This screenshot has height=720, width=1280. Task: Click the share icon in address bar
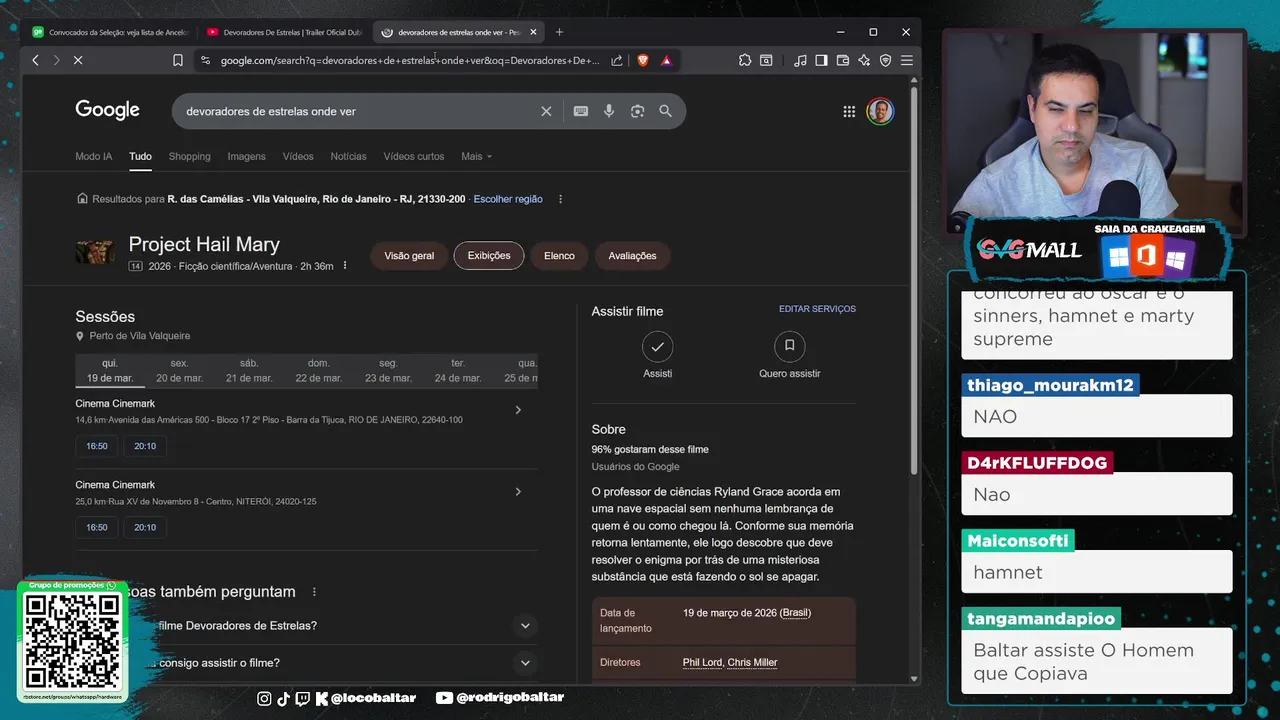(617, 61)
